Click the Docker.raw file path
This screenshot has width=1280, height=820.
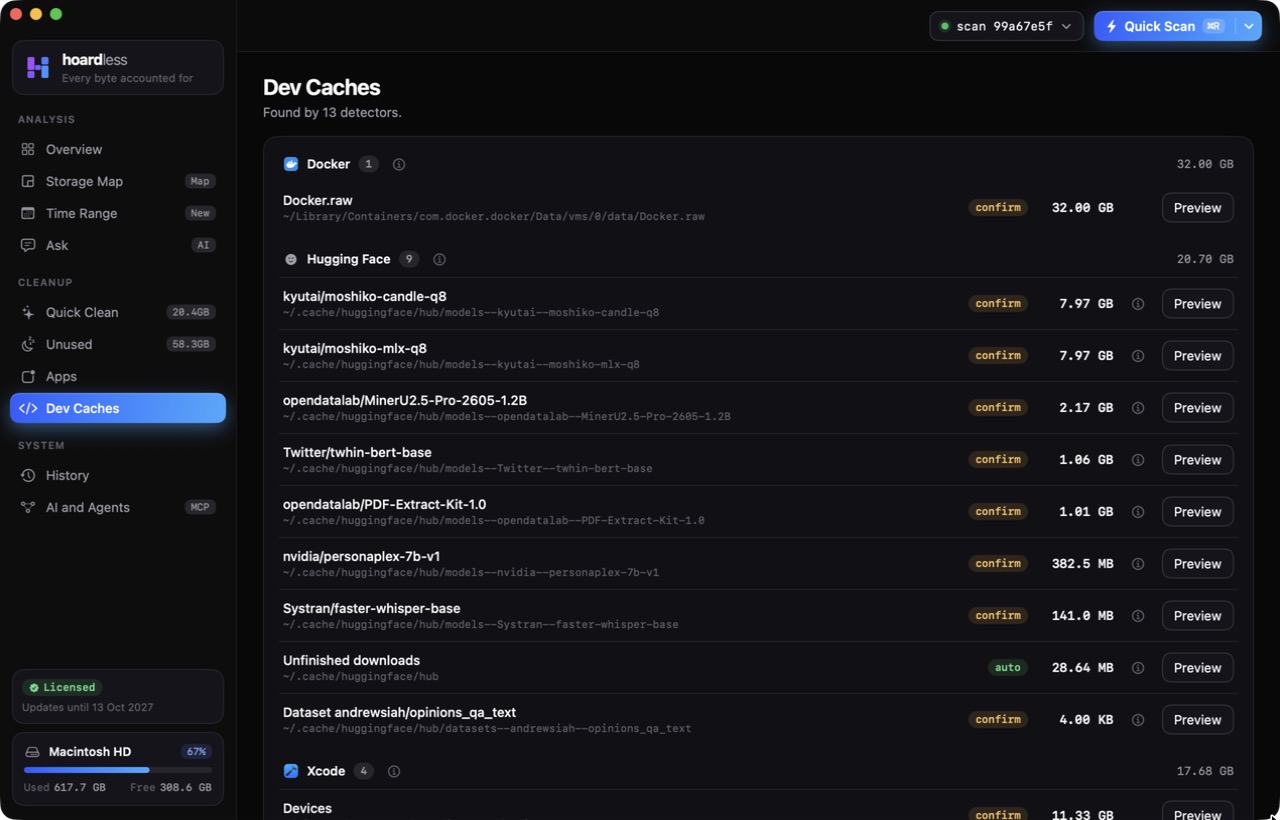pyautogui.click(x=494, y=217)
